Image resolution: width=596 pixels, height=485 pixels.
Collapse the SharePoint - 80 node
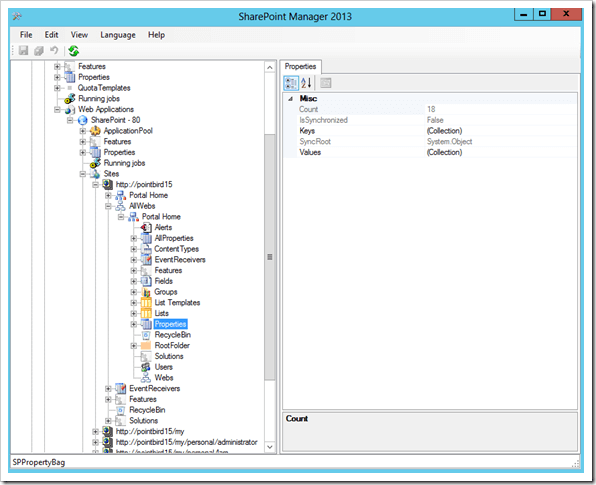tap(70, 120)
